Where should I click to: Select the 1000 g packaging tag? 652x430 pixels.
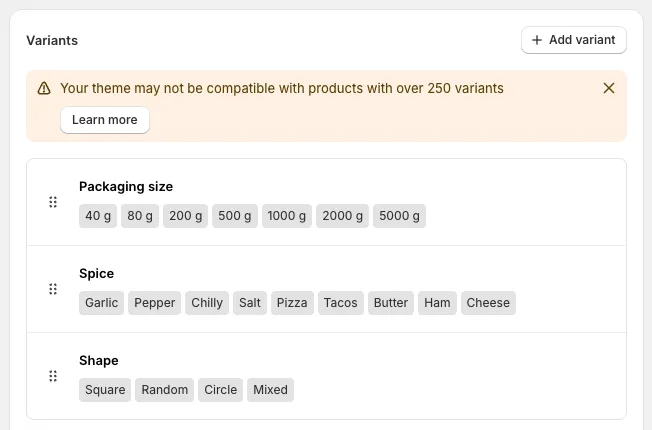(x=286, y=216)
